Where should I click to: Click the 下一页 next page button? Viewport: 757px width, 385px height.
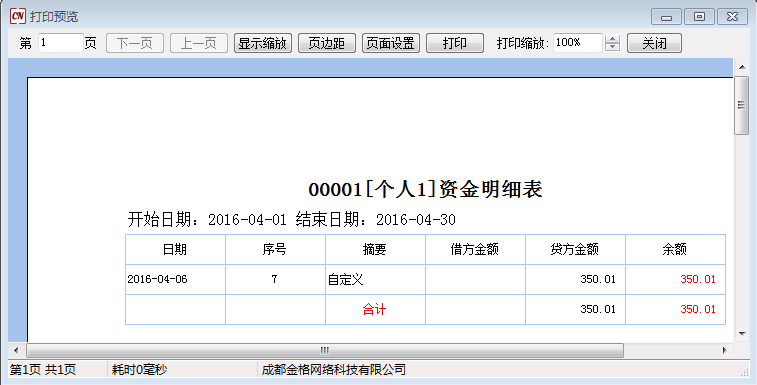135,43
